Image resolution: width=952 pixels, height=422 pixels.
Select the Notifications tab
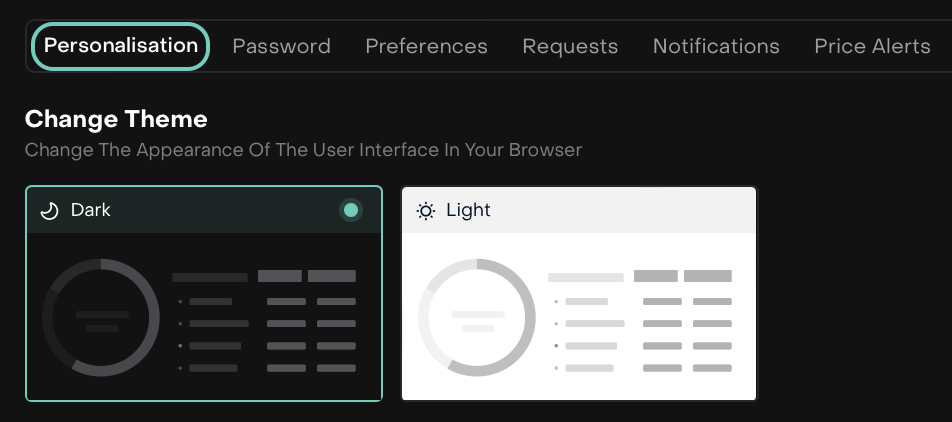pyautogui.click(x=716, y=46)
